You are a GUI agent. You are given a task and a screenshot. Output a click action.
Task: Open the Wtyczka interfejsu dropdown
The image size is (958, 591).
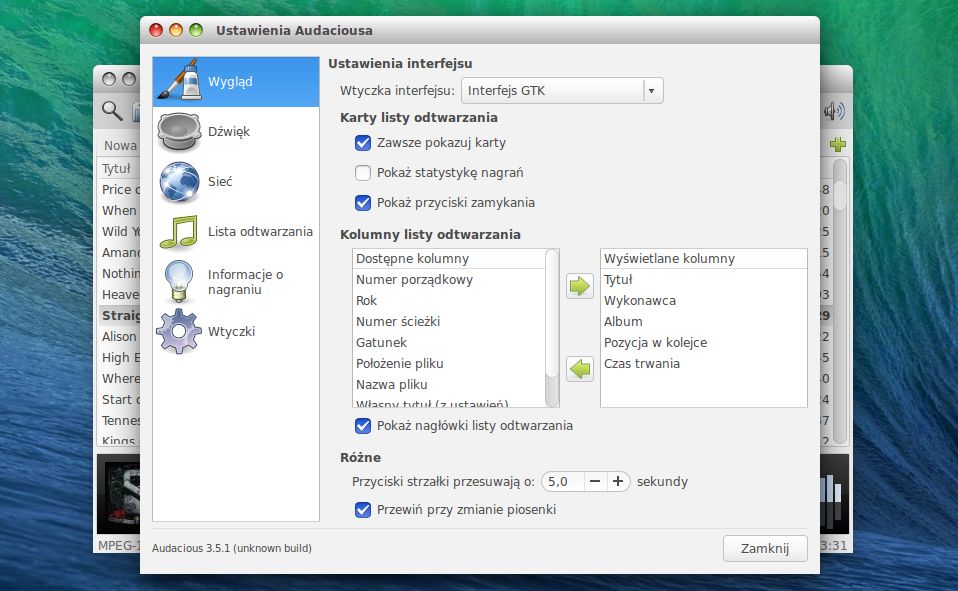pos(562,90)
